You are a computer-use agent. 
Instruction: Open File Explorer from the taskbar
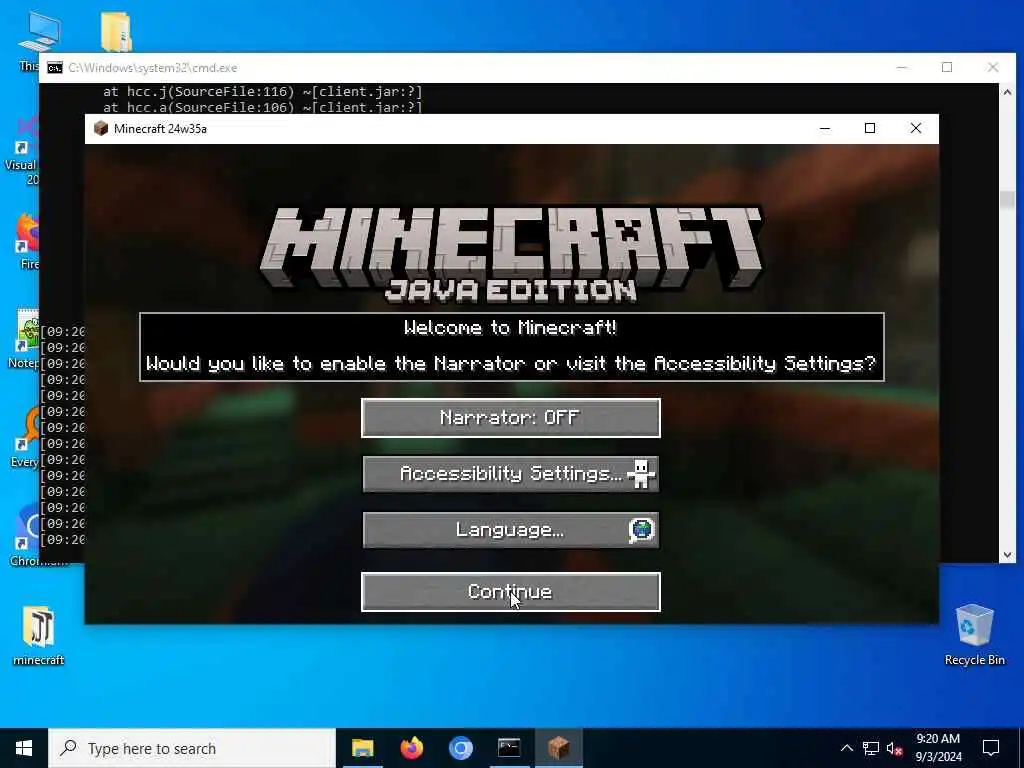click(362, 748)
